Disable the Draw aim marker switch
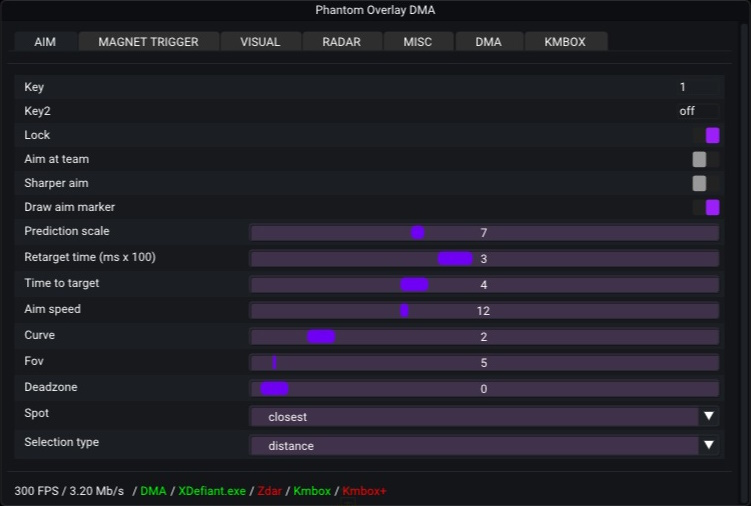Image resolution: width=751 pixels, height=506 pixels. 706,207
